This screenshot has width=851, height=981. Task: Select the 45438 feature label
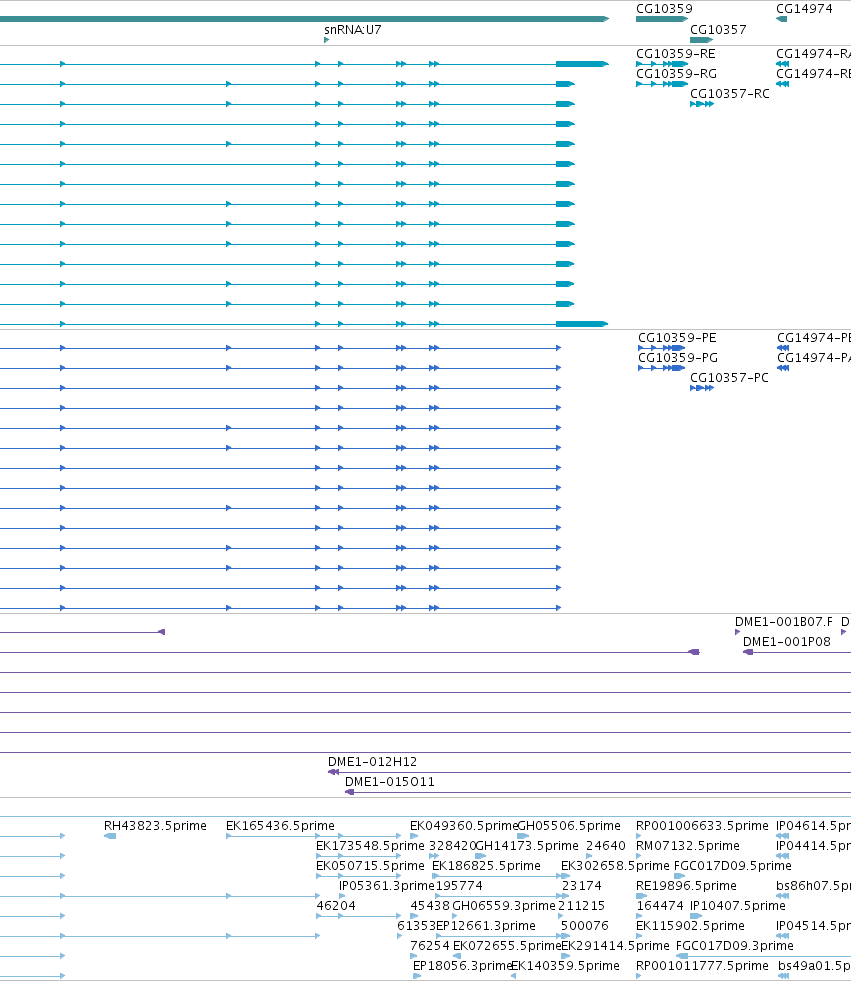pos(430,906)
